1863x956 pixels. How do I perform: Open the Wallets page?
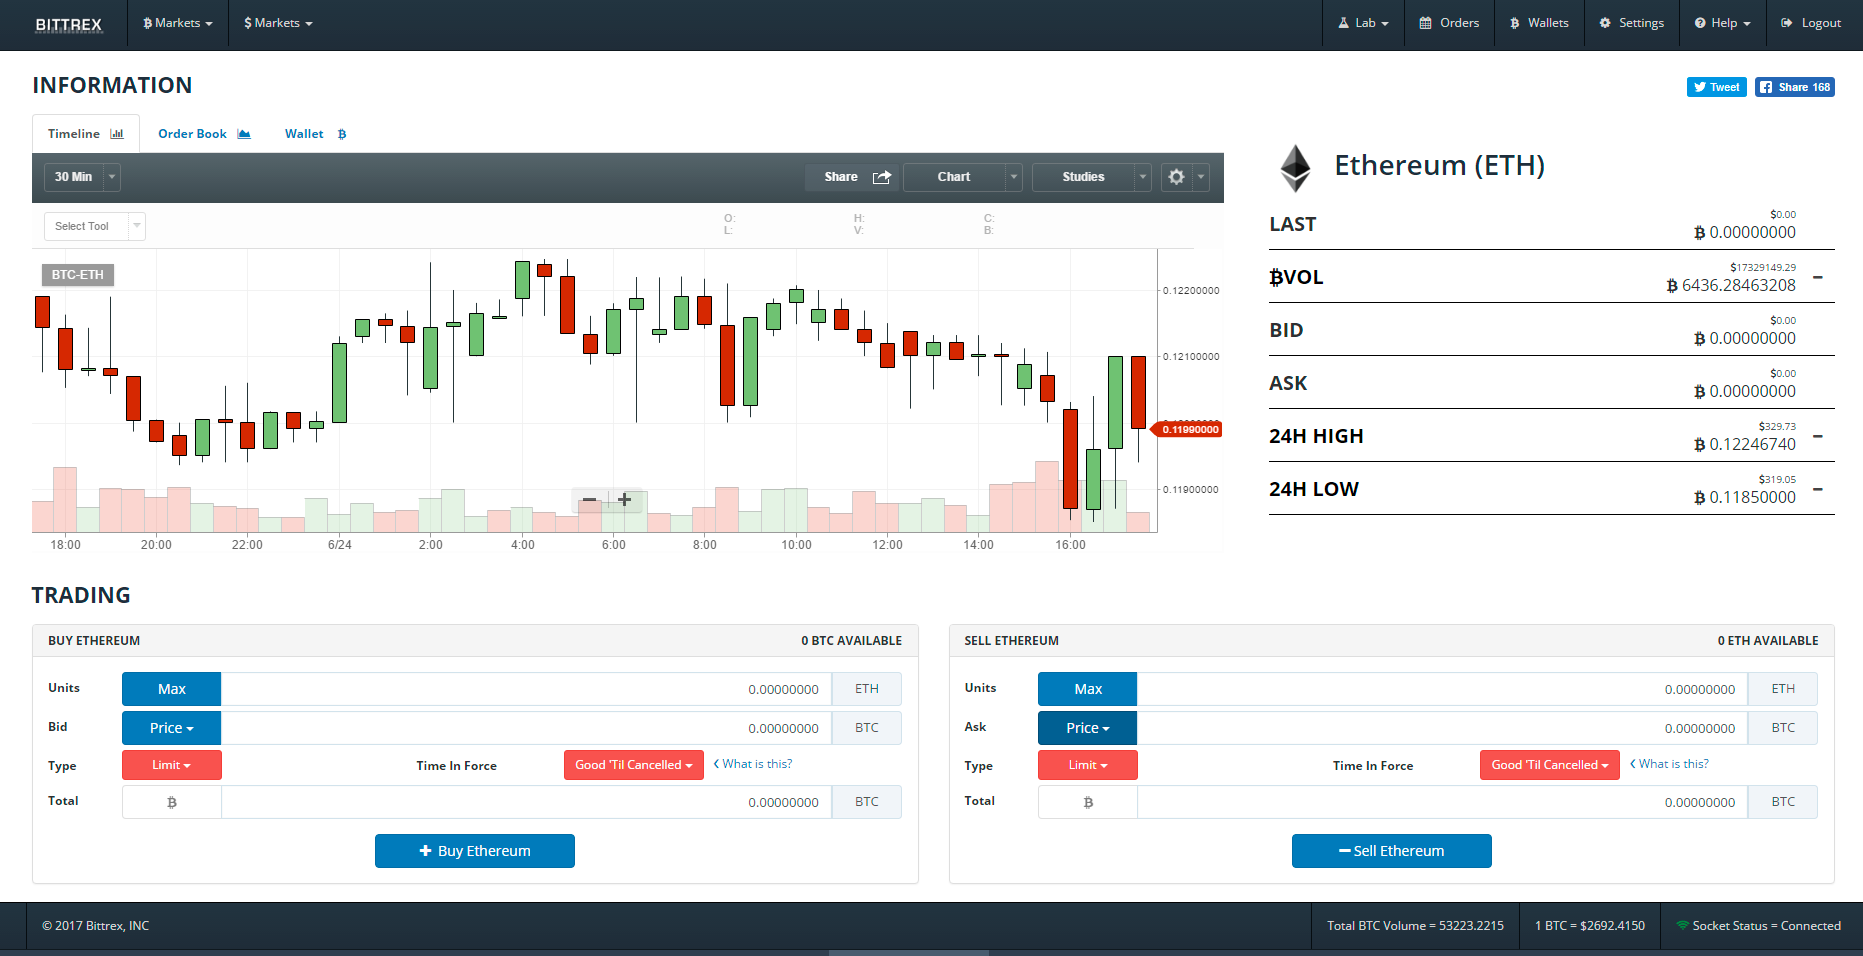(x=1539, y=23)
